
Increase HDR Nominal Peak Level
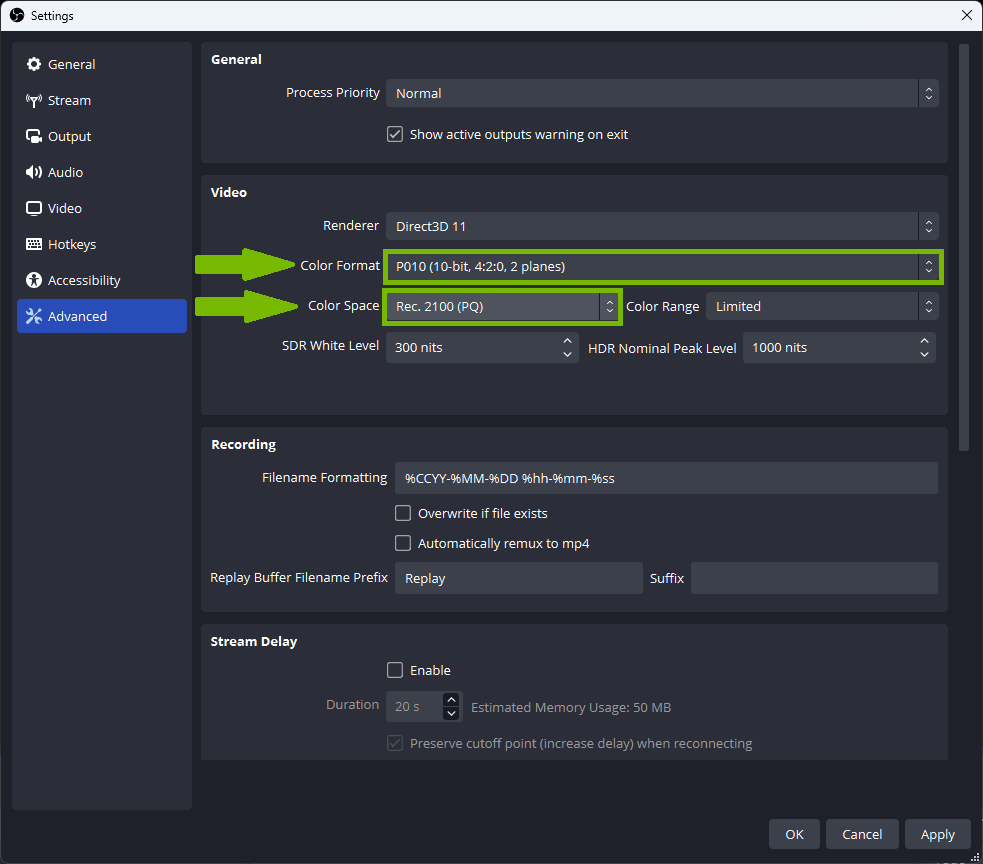[x=924, y=340]
